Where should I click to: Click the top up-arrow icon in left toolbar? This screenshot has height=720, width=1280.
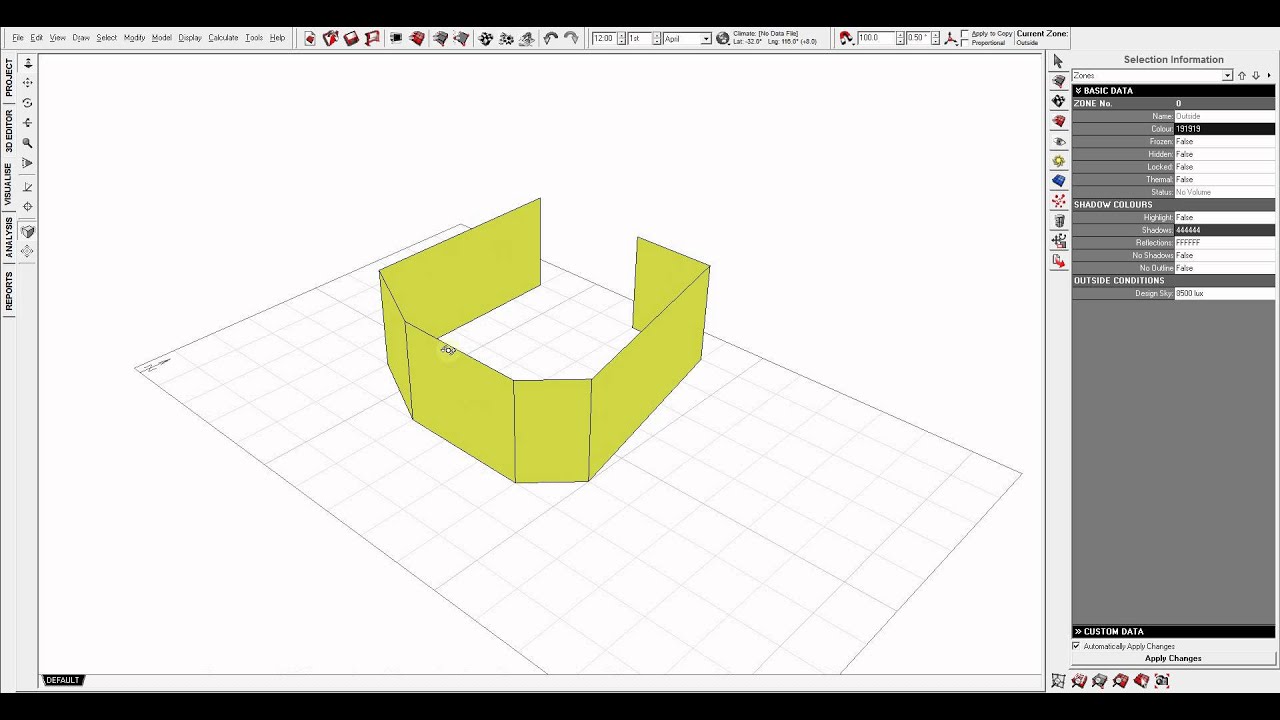click(27, 62)
